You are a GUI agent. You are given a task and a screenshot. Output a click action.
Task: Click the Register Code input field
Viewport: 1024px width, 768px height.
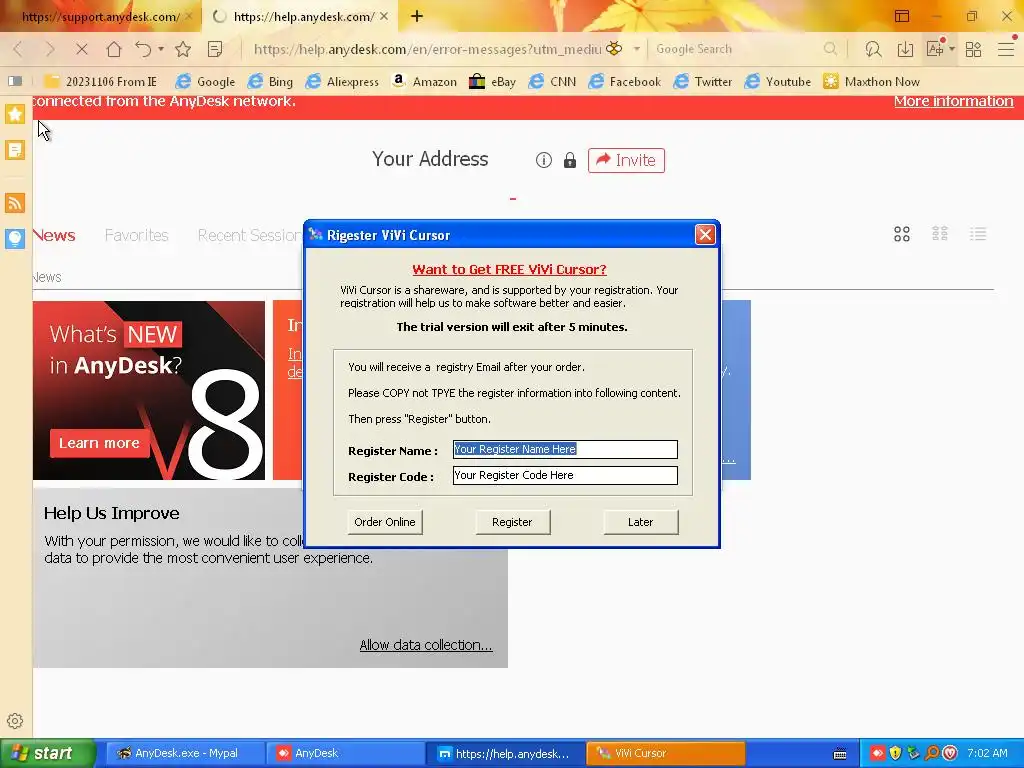566,475
